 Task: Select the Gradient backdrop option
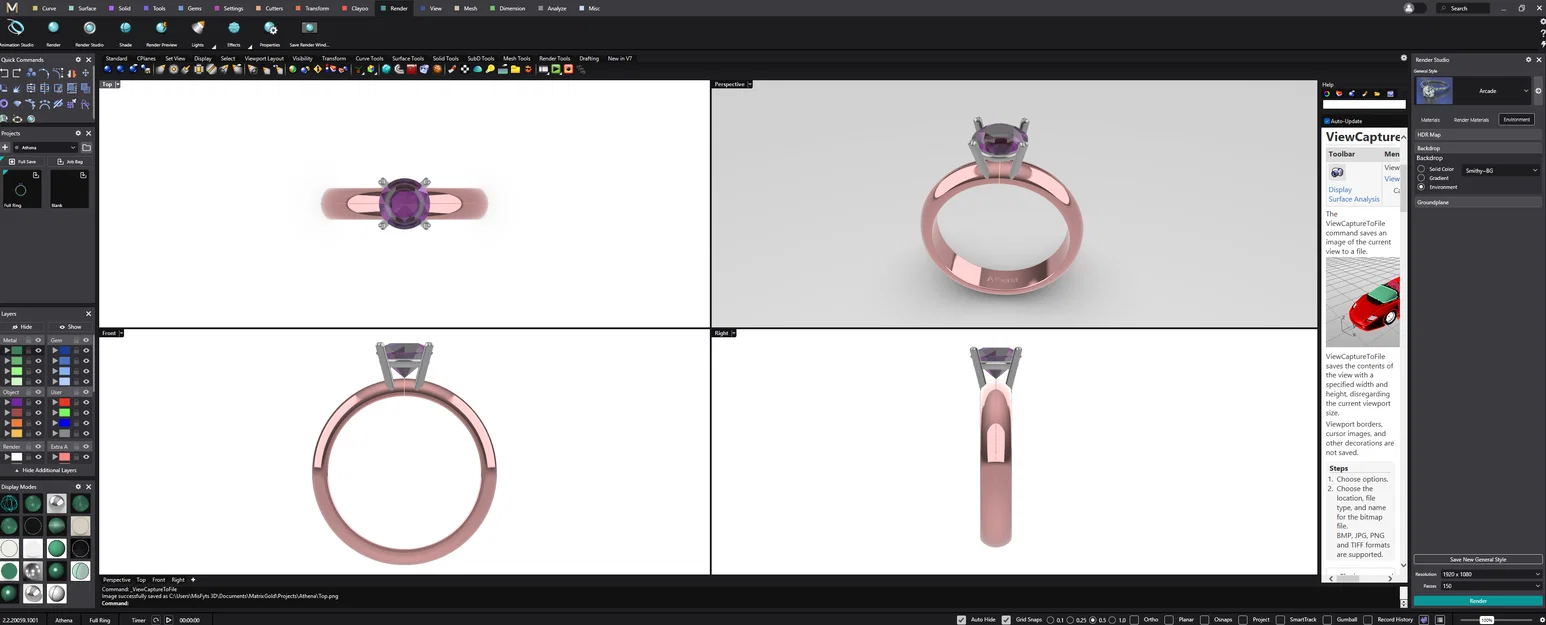click(1421, 178)
